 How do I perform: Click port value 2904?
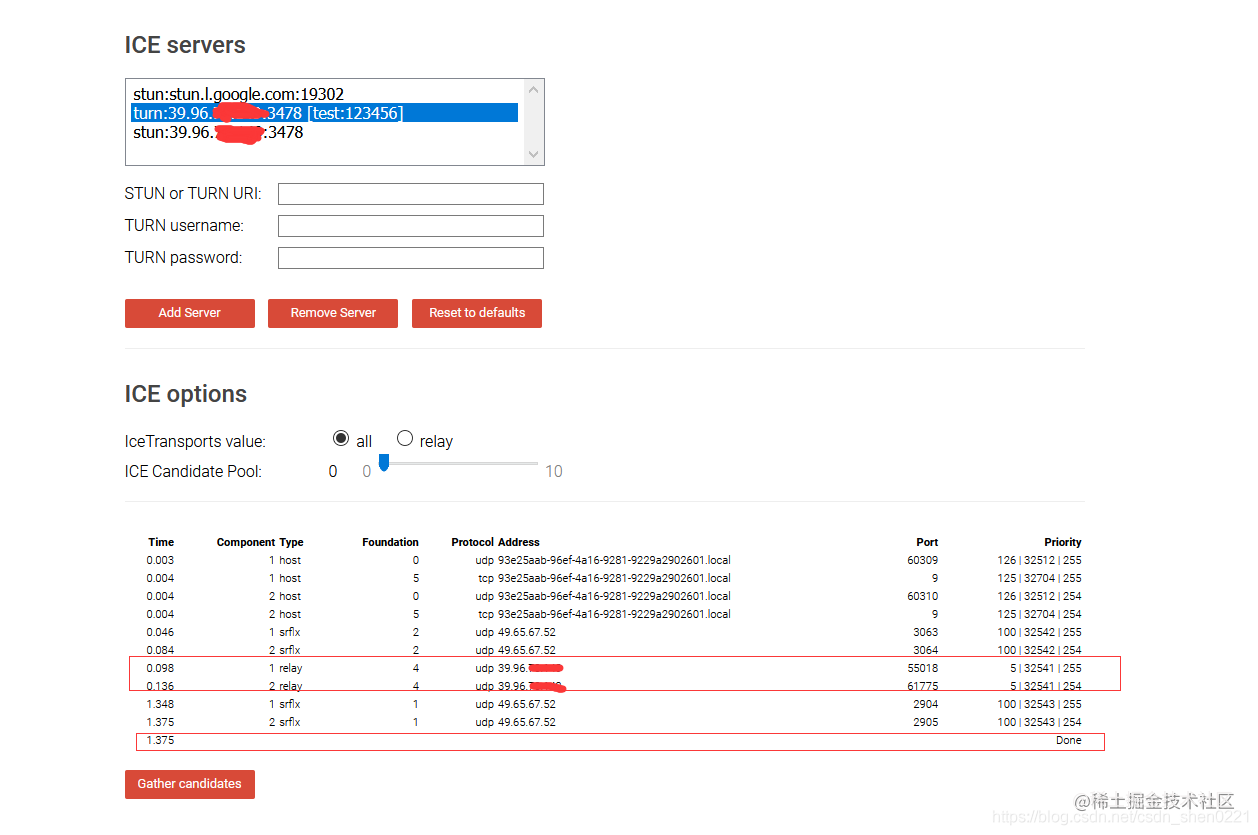(926, 704)
